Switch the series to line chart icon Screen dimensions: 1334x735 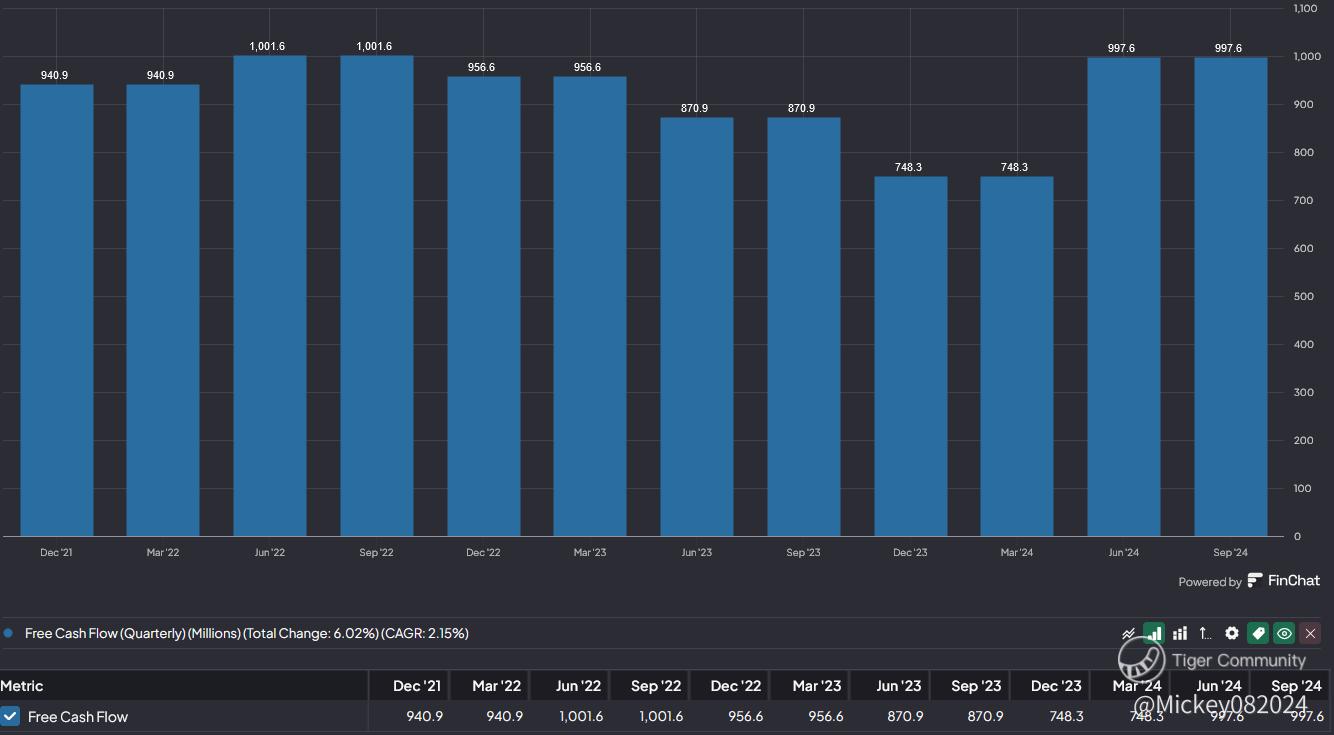(1129, 633)
